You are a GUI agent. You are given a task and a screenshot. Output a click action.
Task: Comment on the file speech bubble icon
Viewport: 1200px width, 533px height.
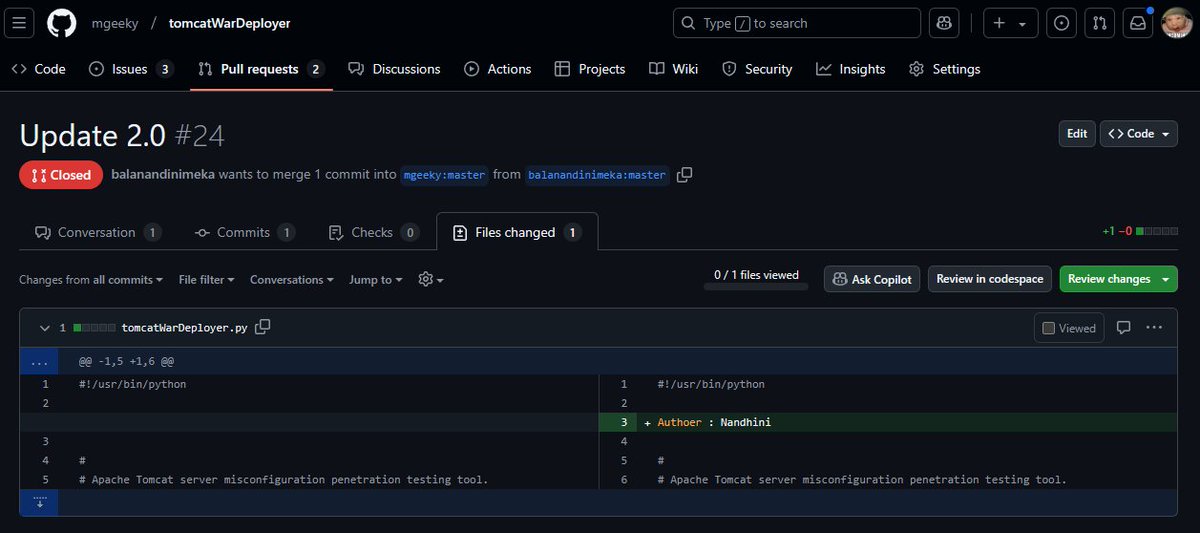point(1123,327)
